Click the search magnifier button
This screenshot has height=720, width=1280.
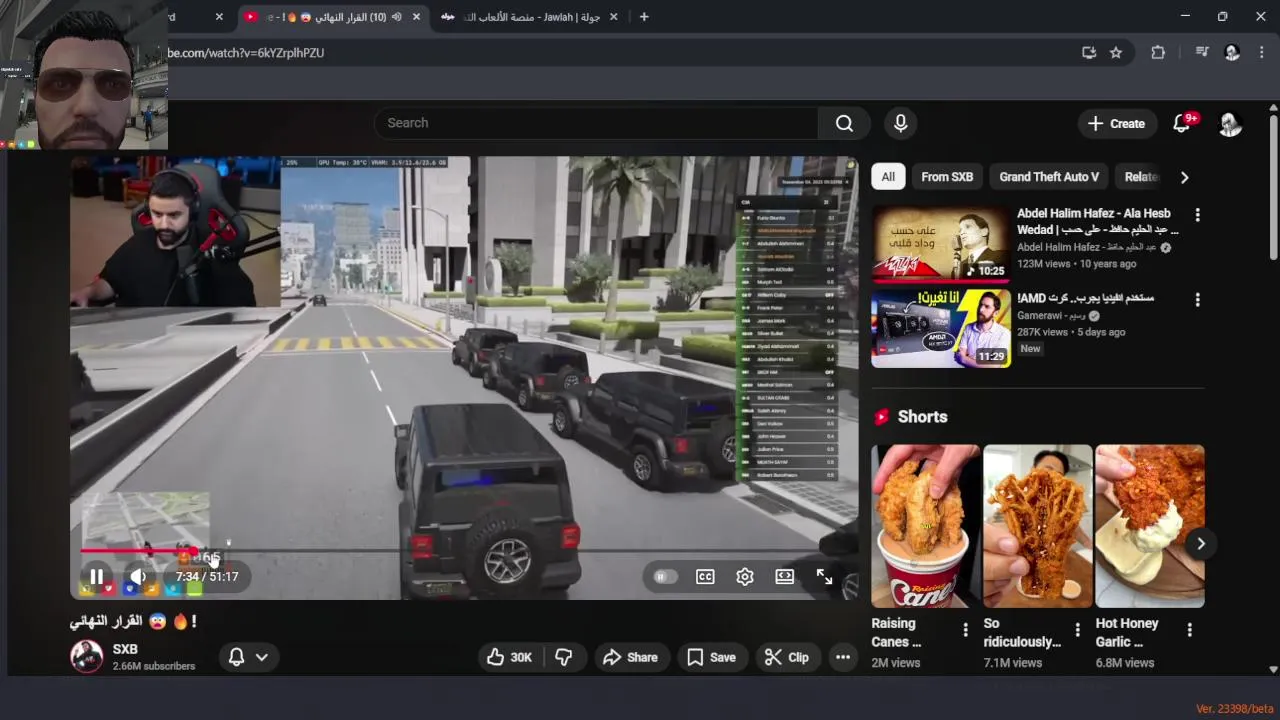click(x=844, y=123)
